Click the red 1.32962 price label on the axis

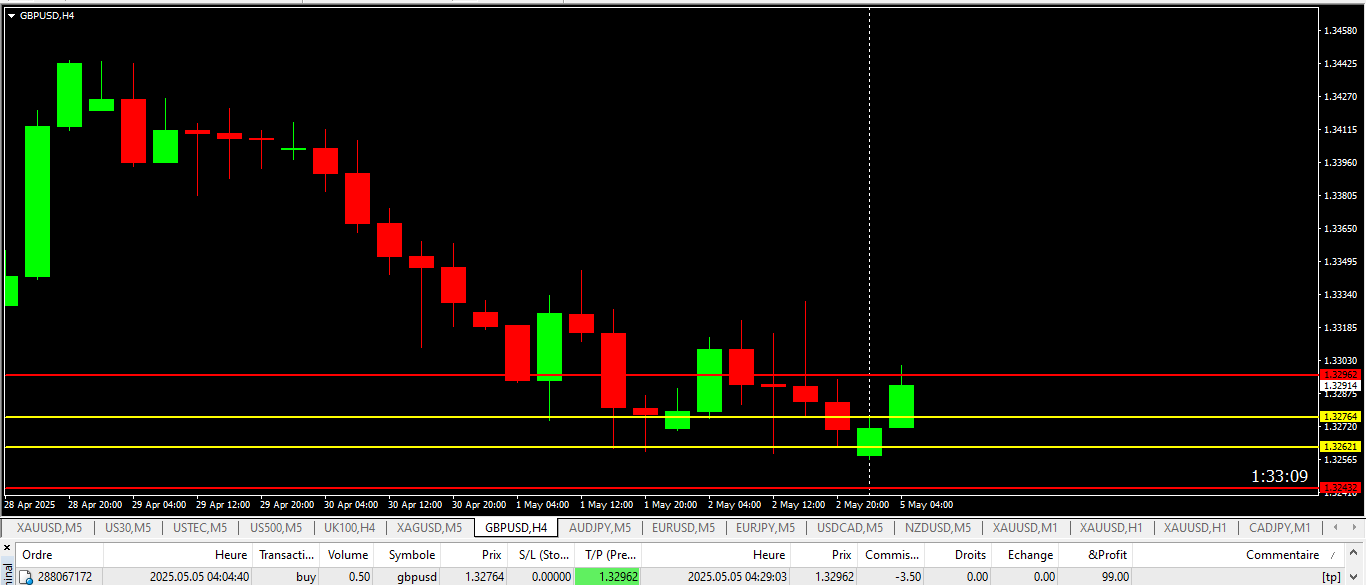pyautogui.click(x=1340, y=374)
